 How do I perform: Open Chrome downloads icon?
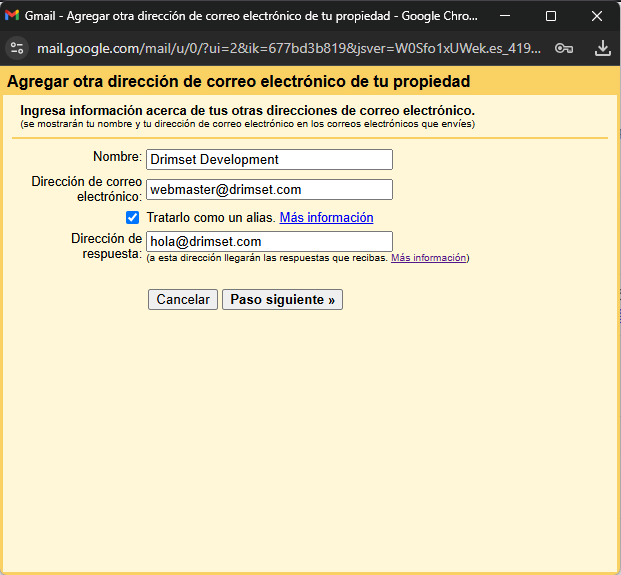(x=602, y=48)
